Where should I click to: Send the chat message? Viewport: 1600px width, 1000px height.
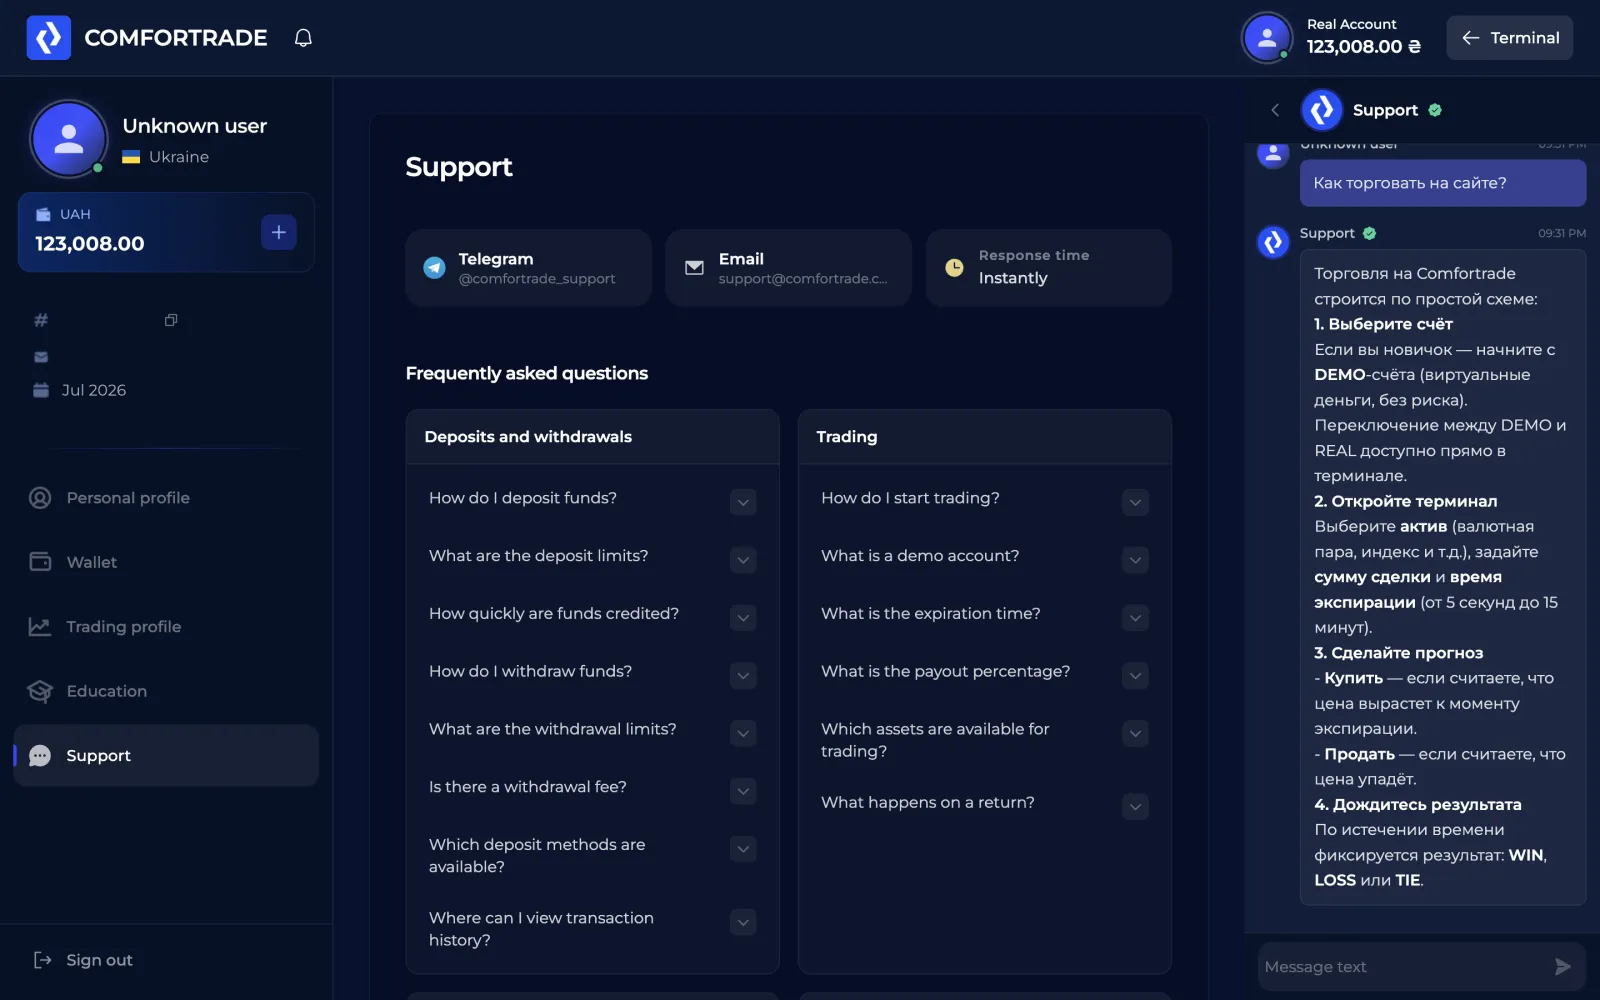pyautogui.click(x=1563, y=967)
